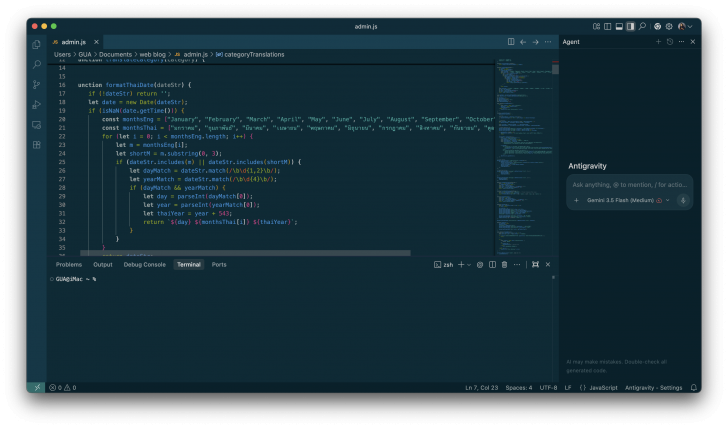Open the account avatar dropdown
Viewport: 728px width, 428px height.
pyautogui.click(x=685, y=26)
